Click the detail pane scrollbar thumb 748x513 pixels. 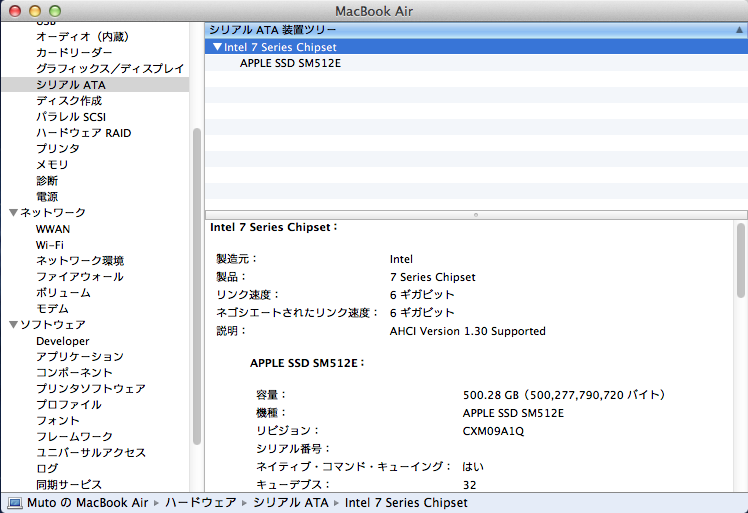[x=741, y=261]
